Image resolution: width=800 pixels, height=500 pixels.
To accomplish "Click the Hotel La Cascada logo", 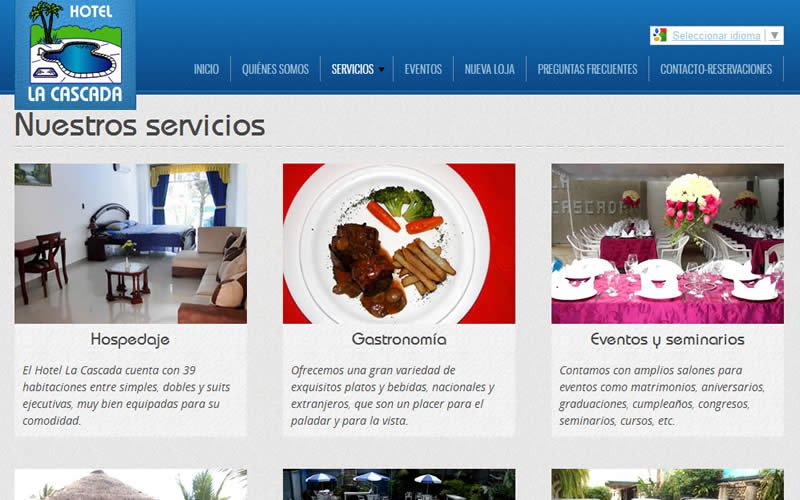I will [75, 54].
